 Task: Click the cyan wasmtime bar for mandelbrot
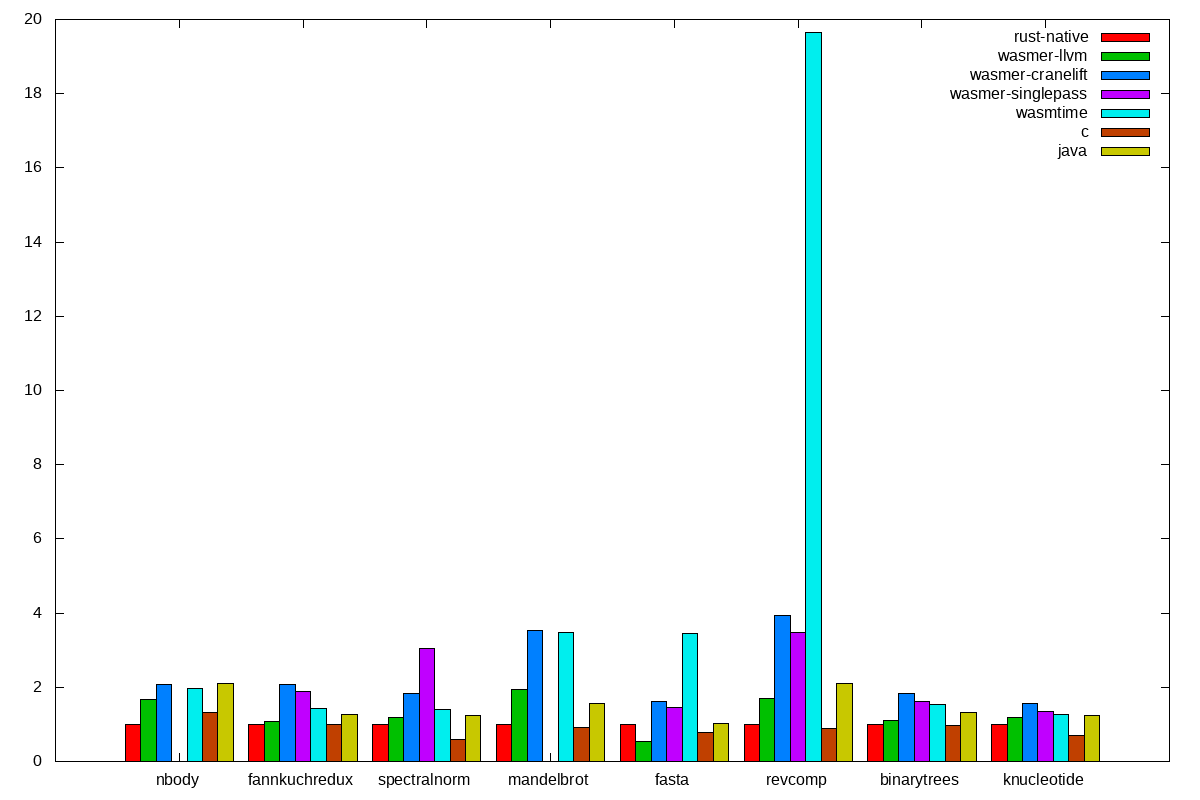pos(566,697)
